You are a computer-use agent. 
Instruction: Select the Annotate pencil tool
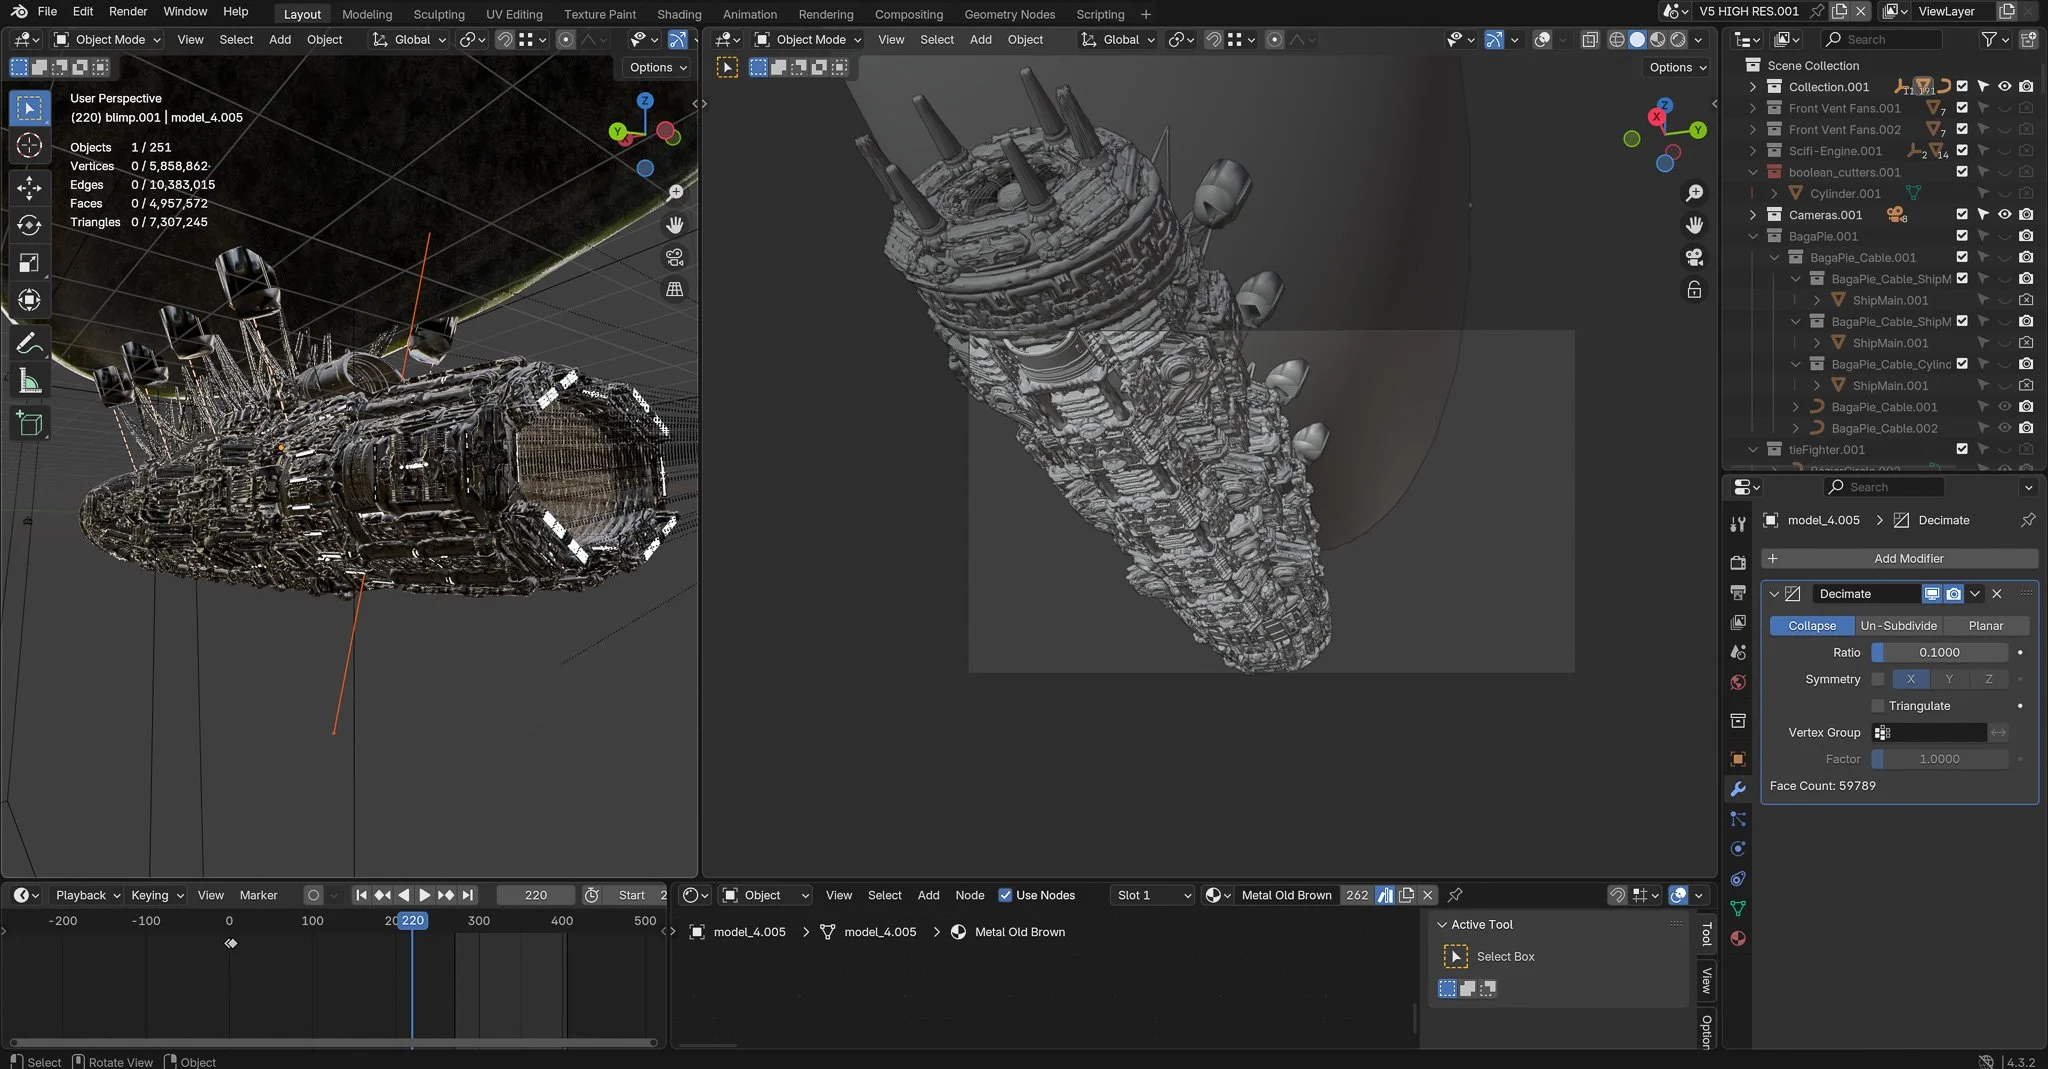click(x=29, y=344)
